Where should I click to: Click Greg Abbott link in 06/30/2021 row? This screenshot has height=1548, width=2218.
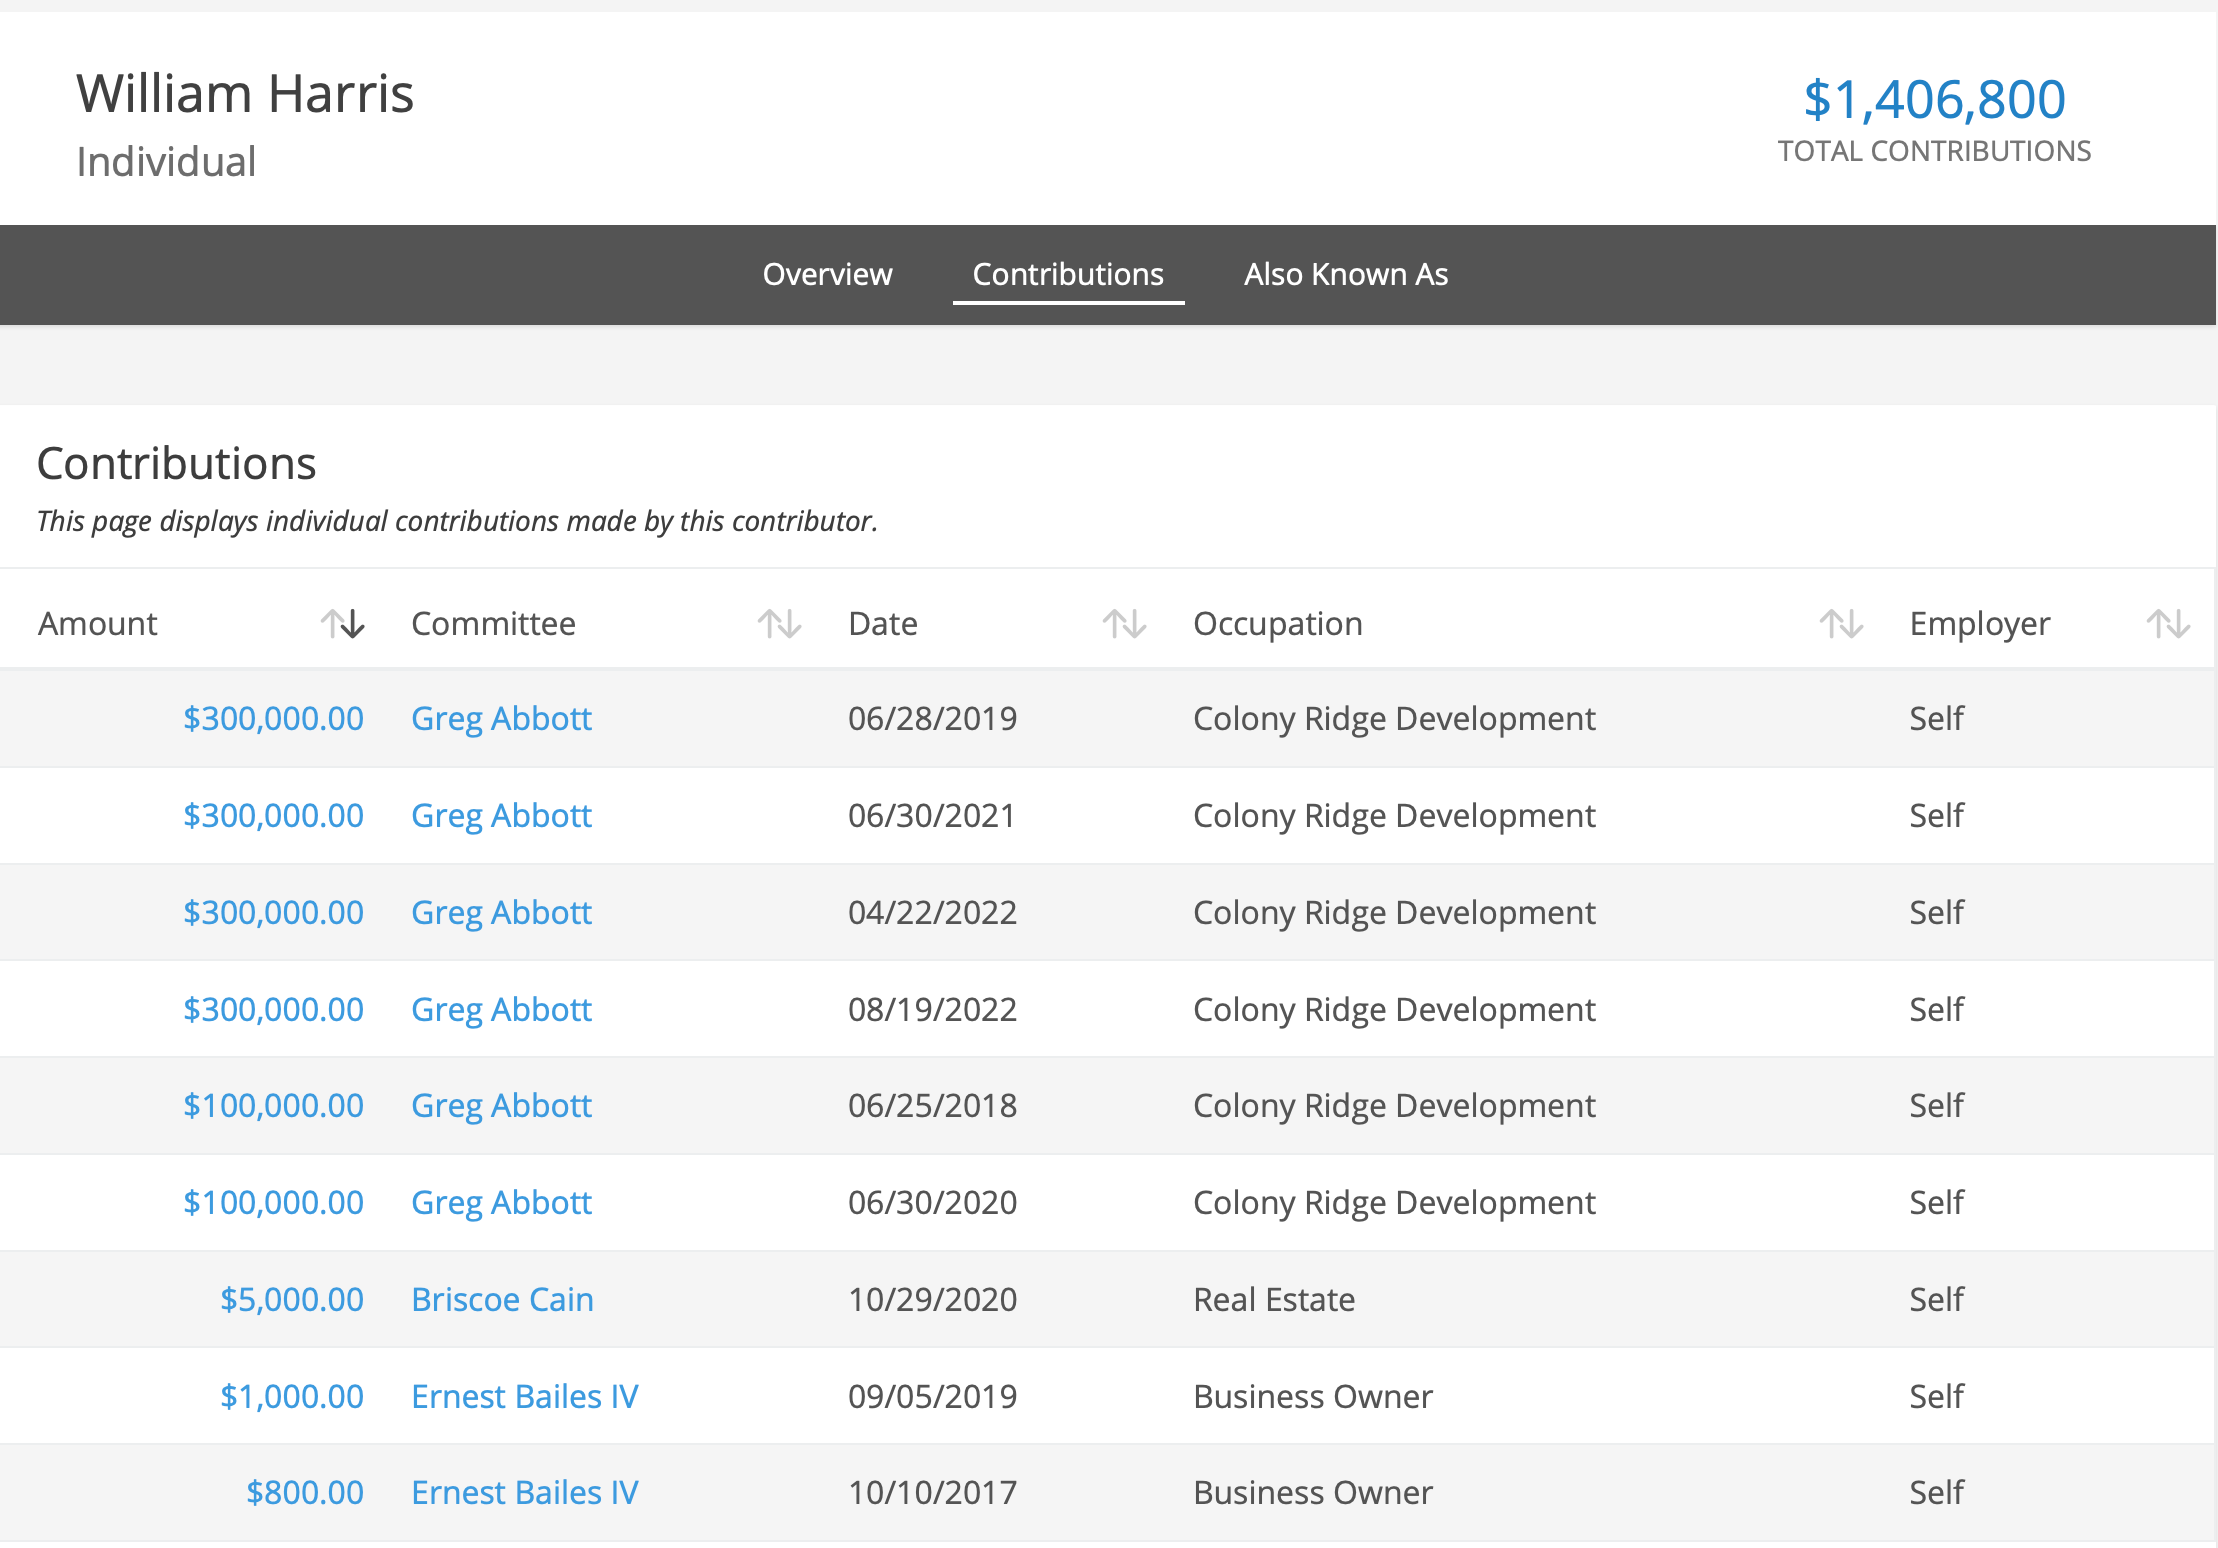tap(501, 815)
